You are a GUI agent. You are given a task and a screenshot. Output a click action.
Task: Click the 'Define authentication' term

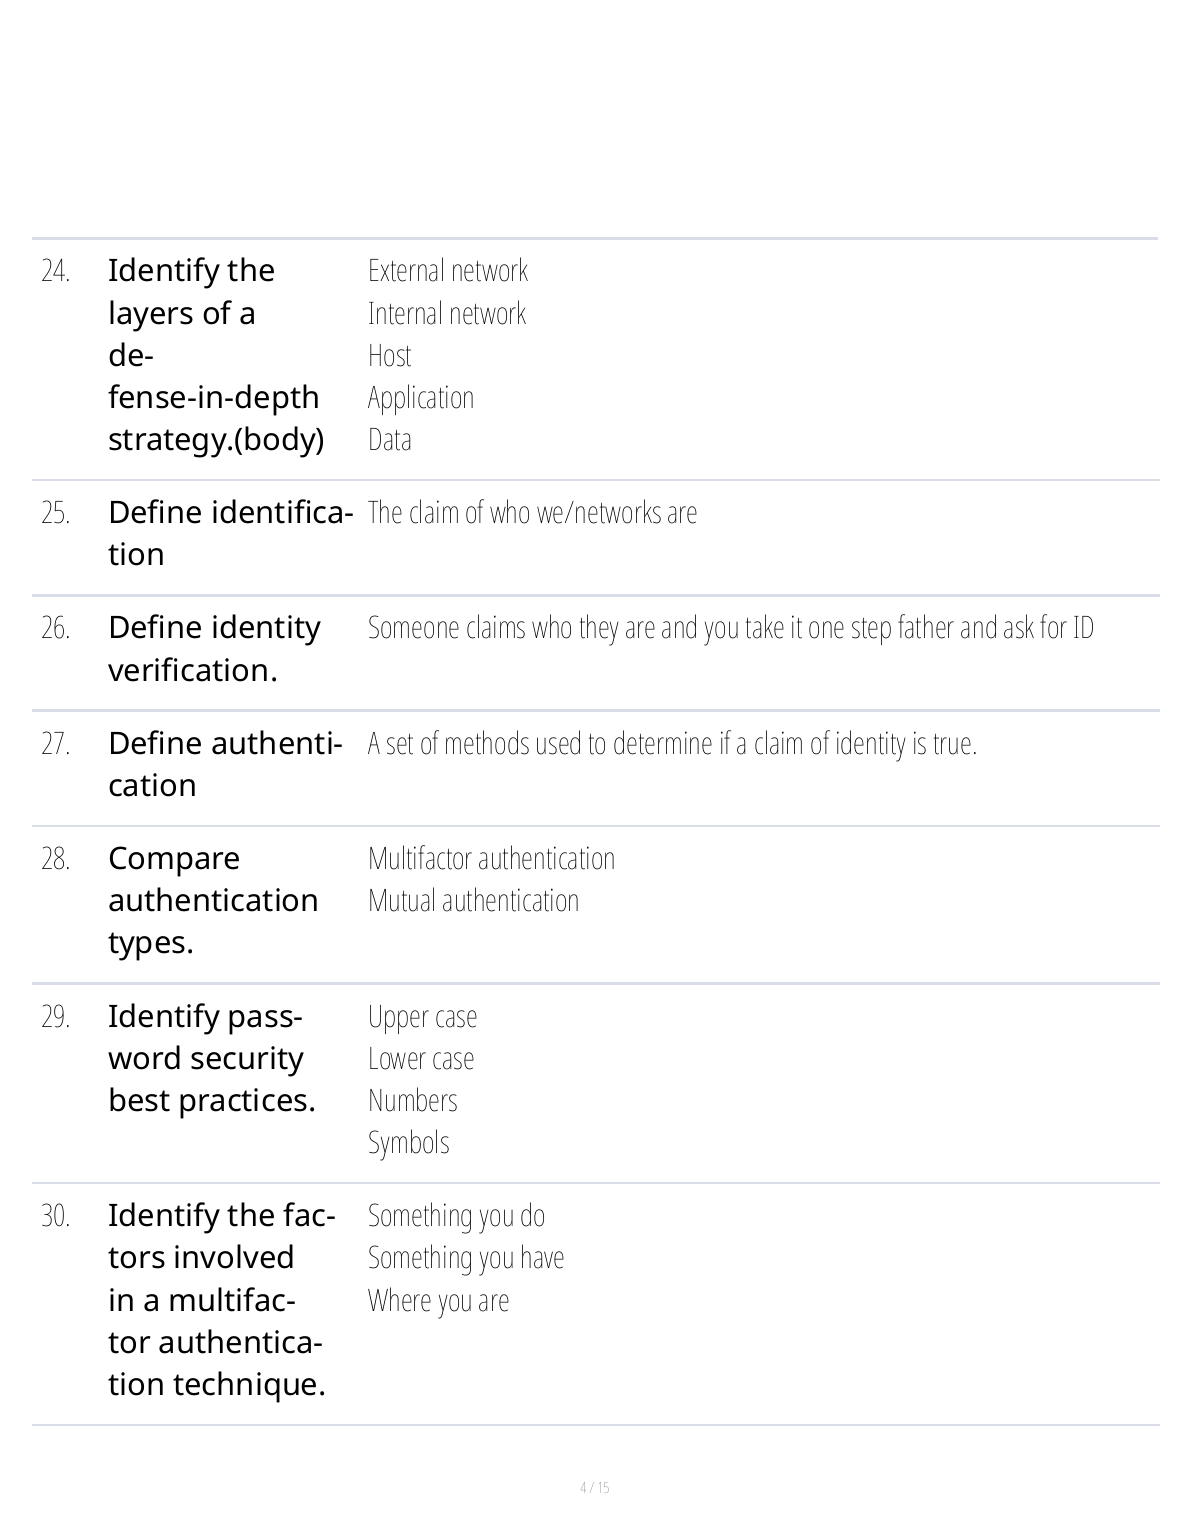click(225, 764)
